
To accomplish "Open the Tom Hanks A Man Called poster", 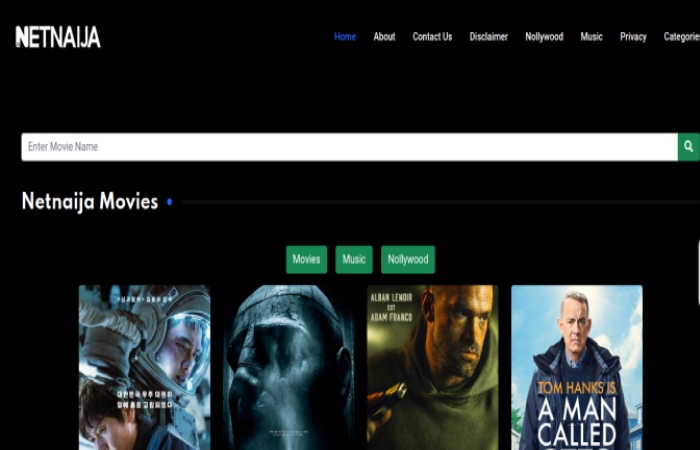I will click(577, 367).
